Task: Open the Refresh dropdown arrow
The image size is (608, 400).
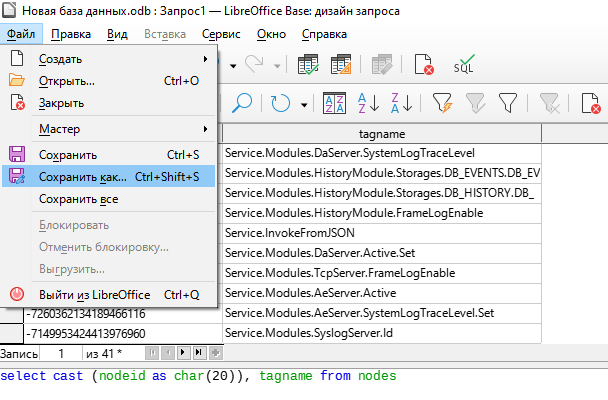Action: 303,104
